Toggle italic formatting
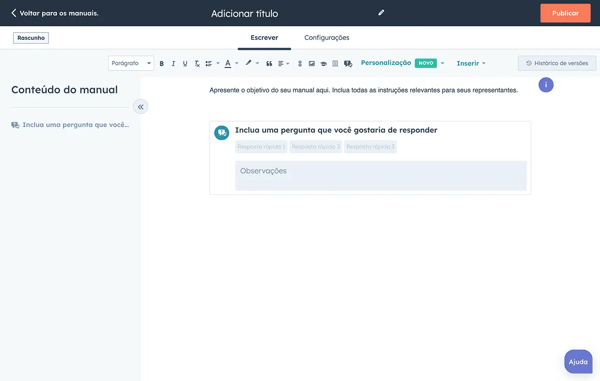600x381 pixels. pyautogui.click(x=173, y=64)
